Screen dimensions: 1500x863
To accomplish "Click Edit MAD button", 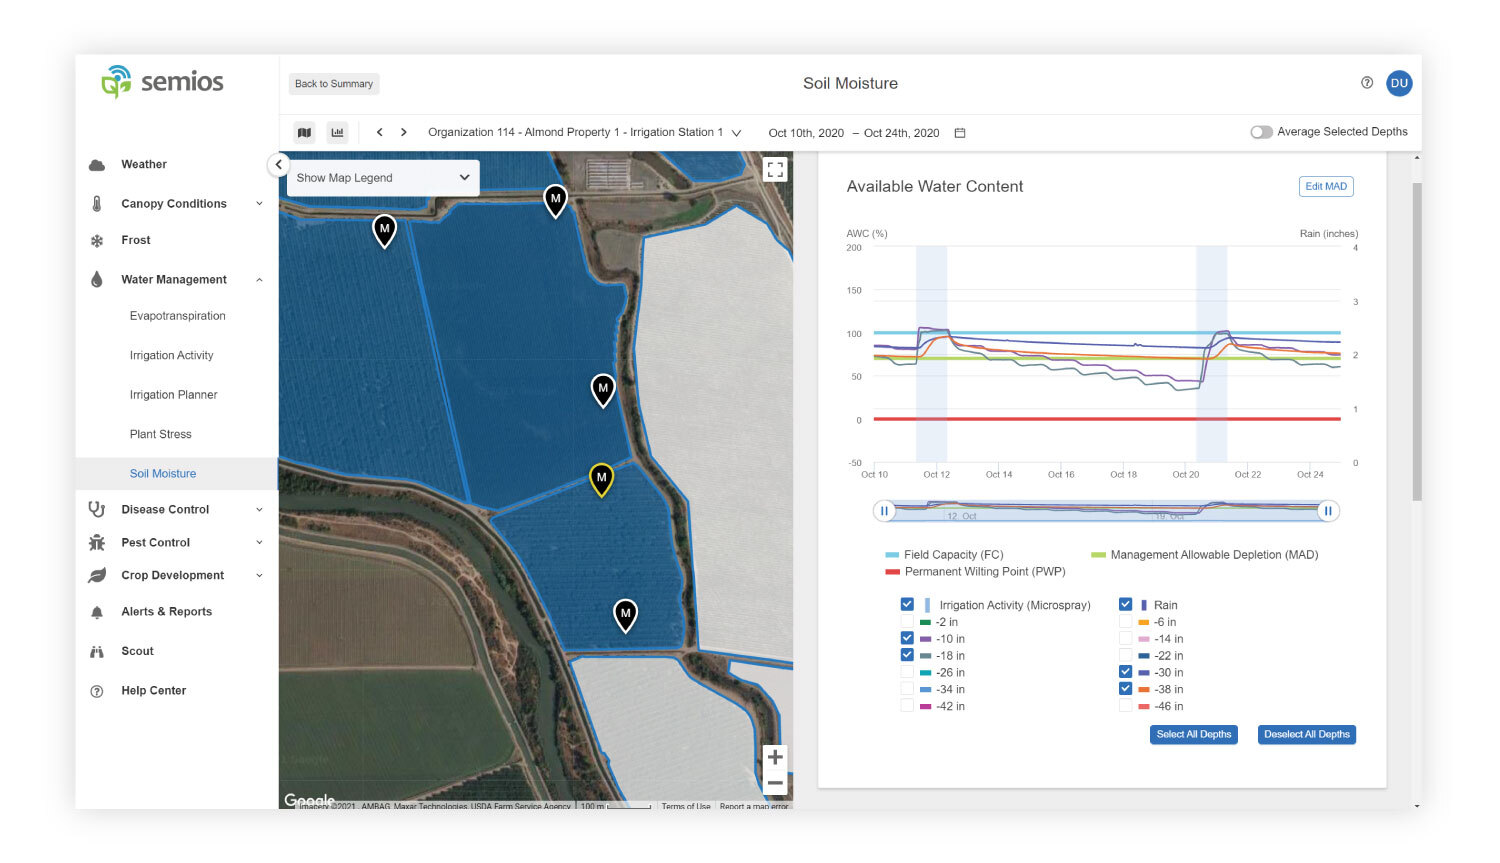I will pyautogui.click(x=1326, y=187).
